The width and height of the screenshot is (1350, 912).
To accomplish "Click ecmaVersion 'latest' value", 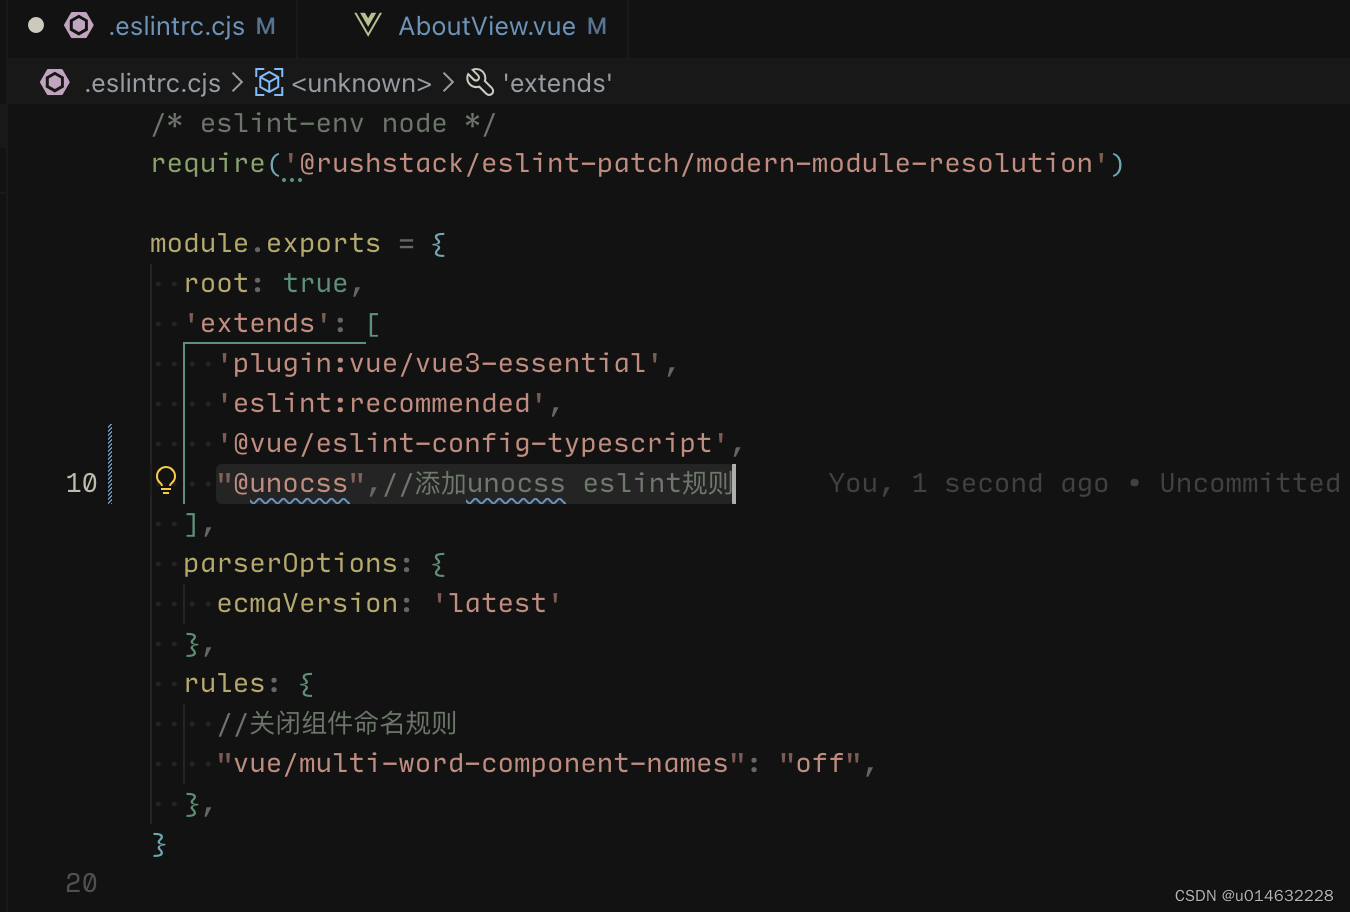I will [497, 603].
